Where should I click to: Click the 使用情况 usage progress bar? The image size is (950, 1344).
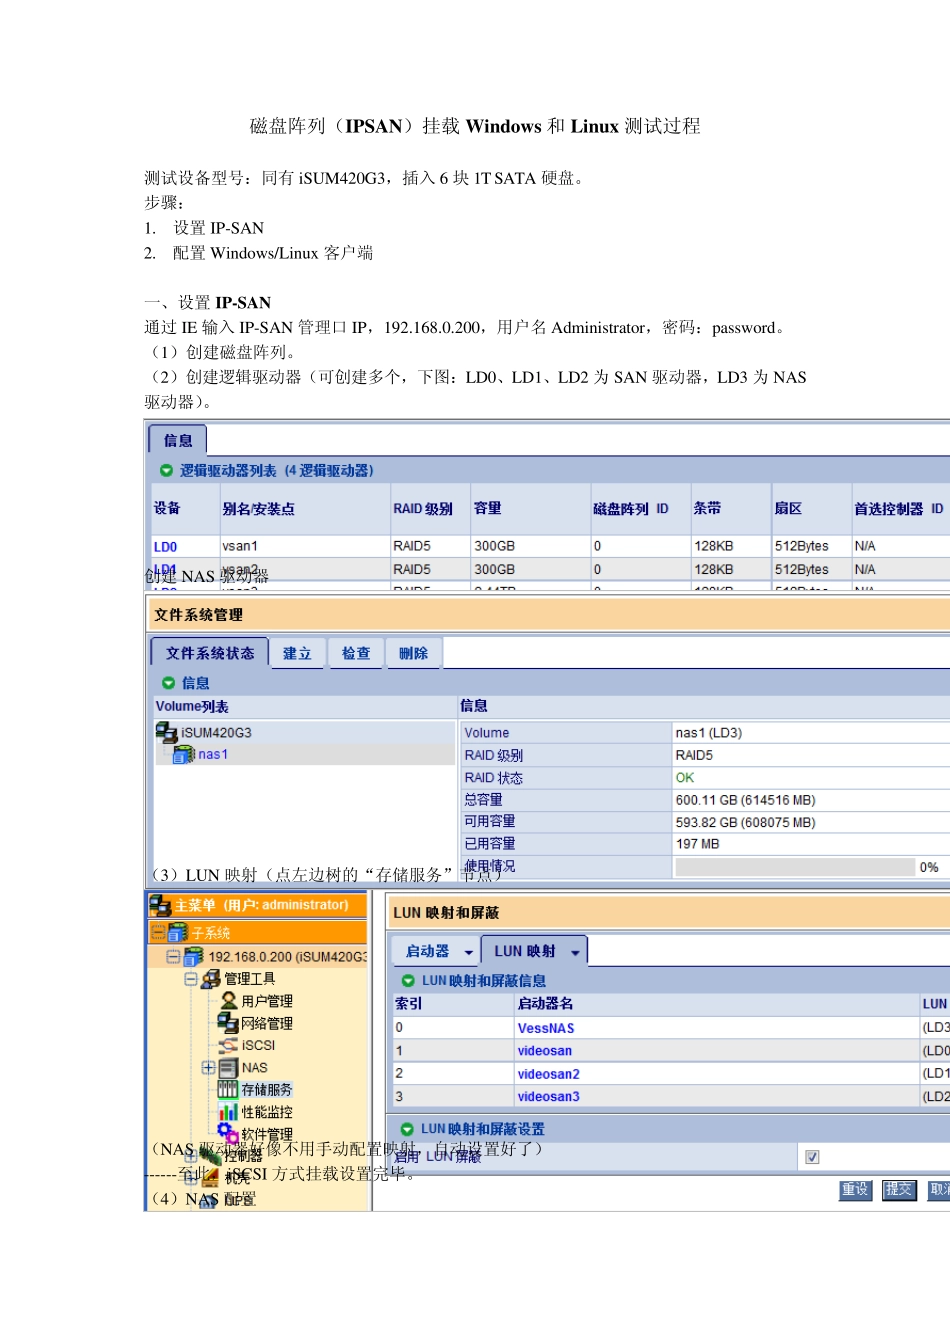coord(795,867)
